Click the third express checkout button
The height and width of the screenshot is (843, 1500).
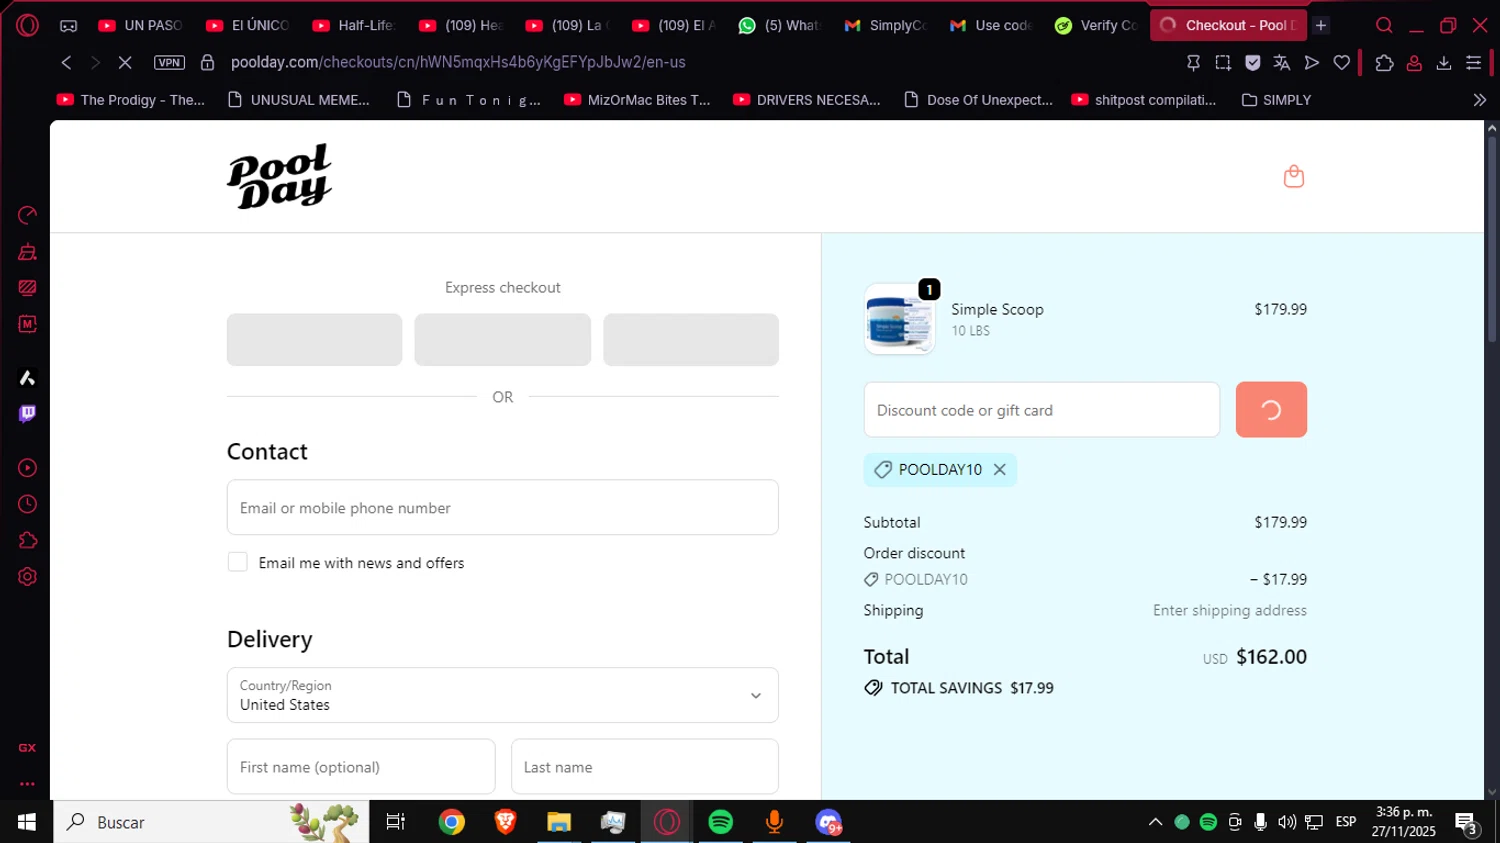tap(691, 340)
